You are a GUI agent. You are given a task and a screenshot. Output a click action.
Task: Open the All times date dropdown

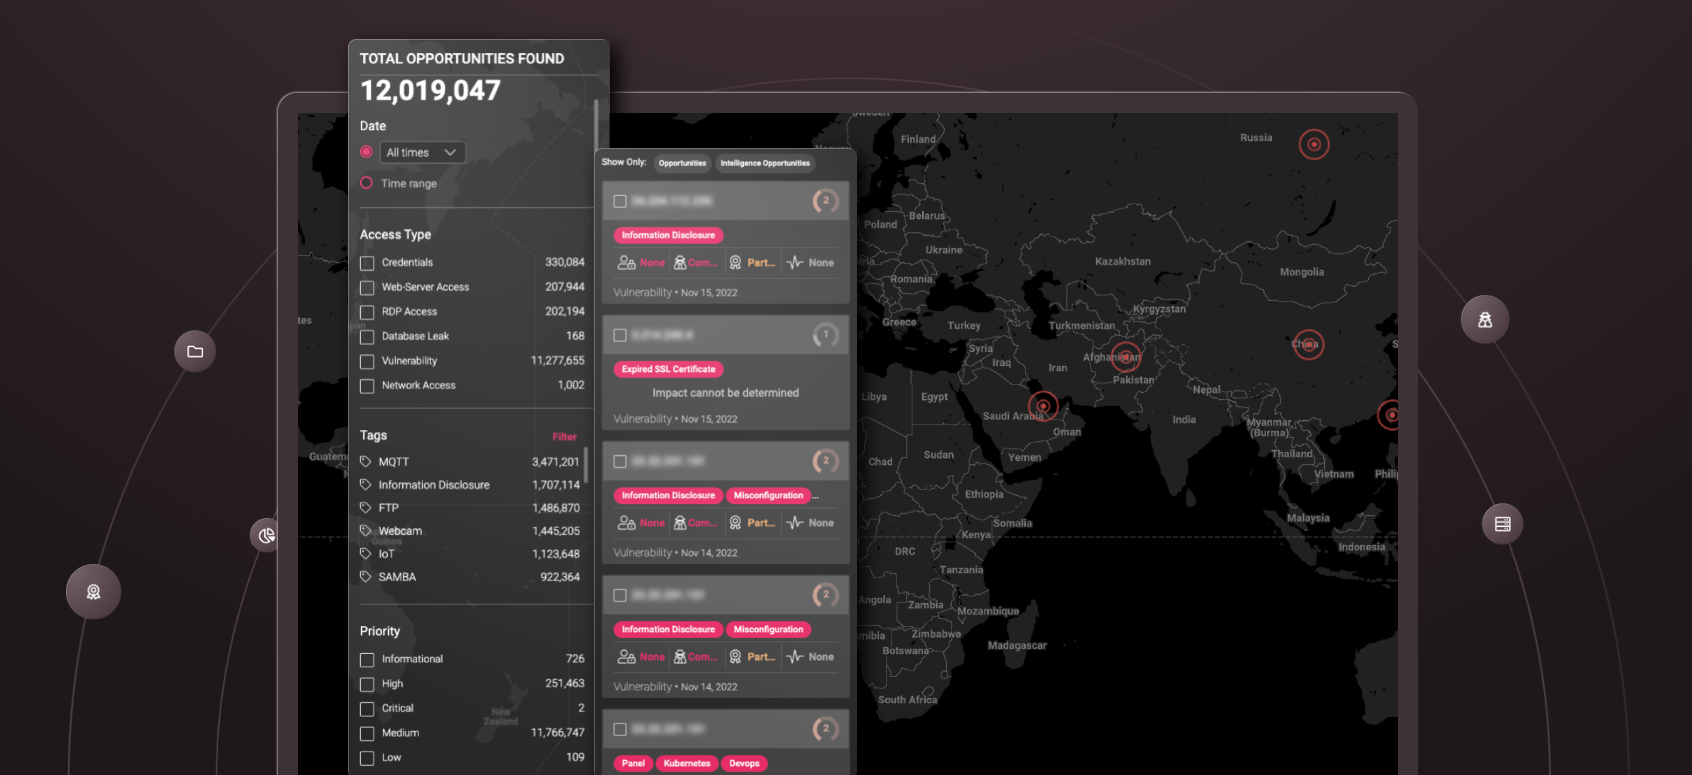422,152
